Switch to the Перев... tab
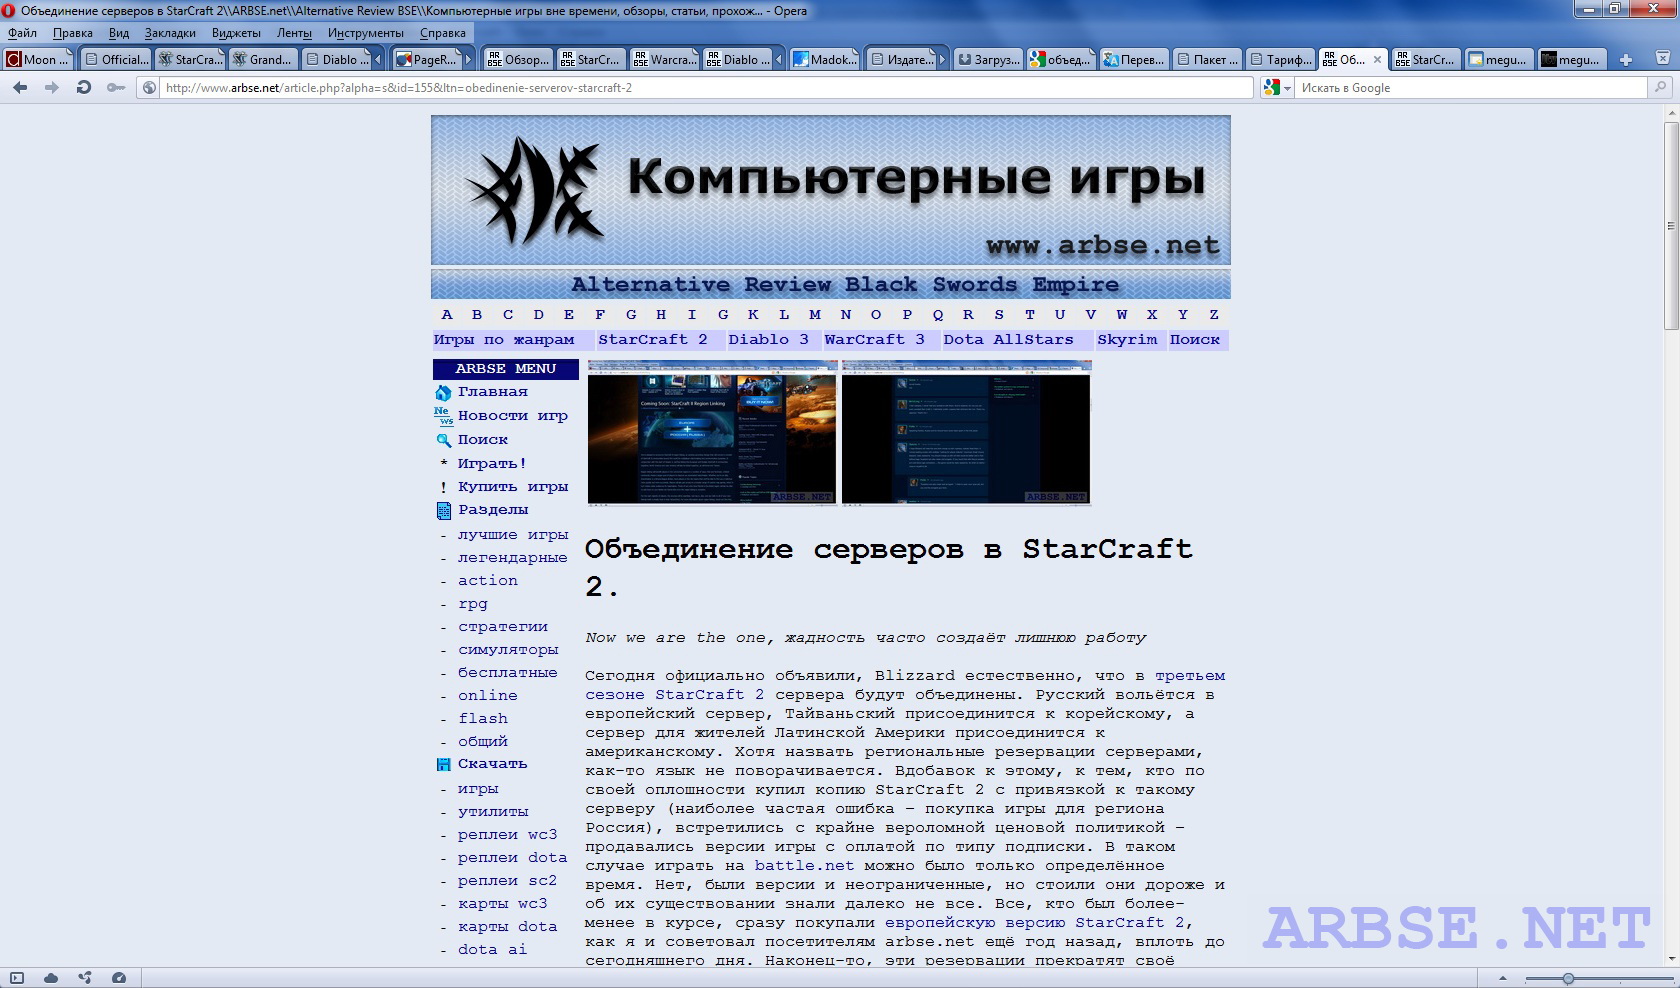Viewport: 1680px width, 988px height. point(1134,60)
